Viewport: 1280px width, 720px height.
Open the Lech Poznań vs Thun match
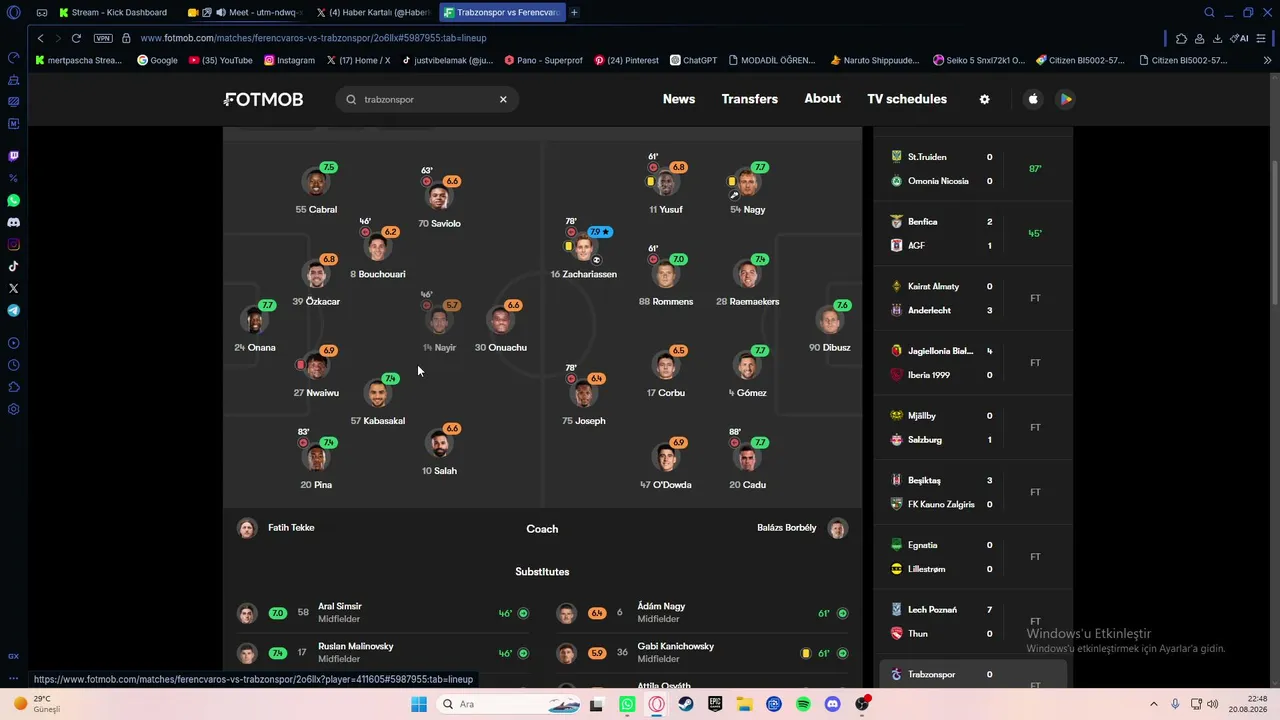pos(975,621)
